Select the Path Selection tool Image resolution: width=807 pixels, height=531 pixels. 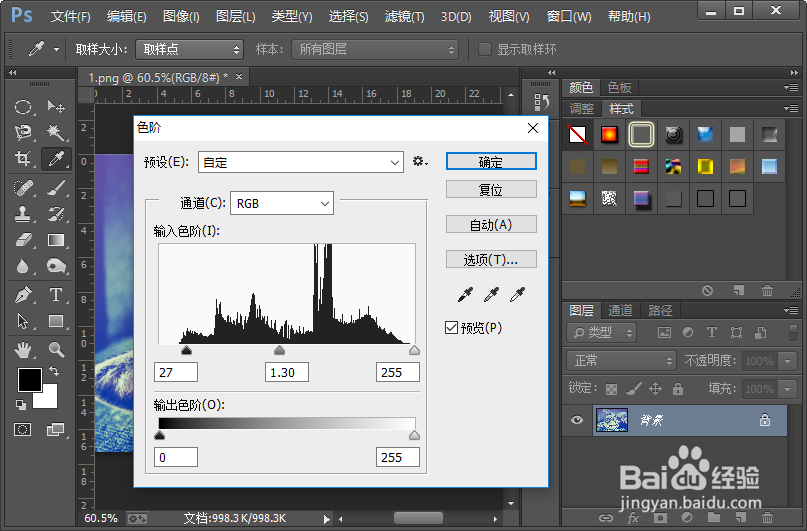pos(23,321)
